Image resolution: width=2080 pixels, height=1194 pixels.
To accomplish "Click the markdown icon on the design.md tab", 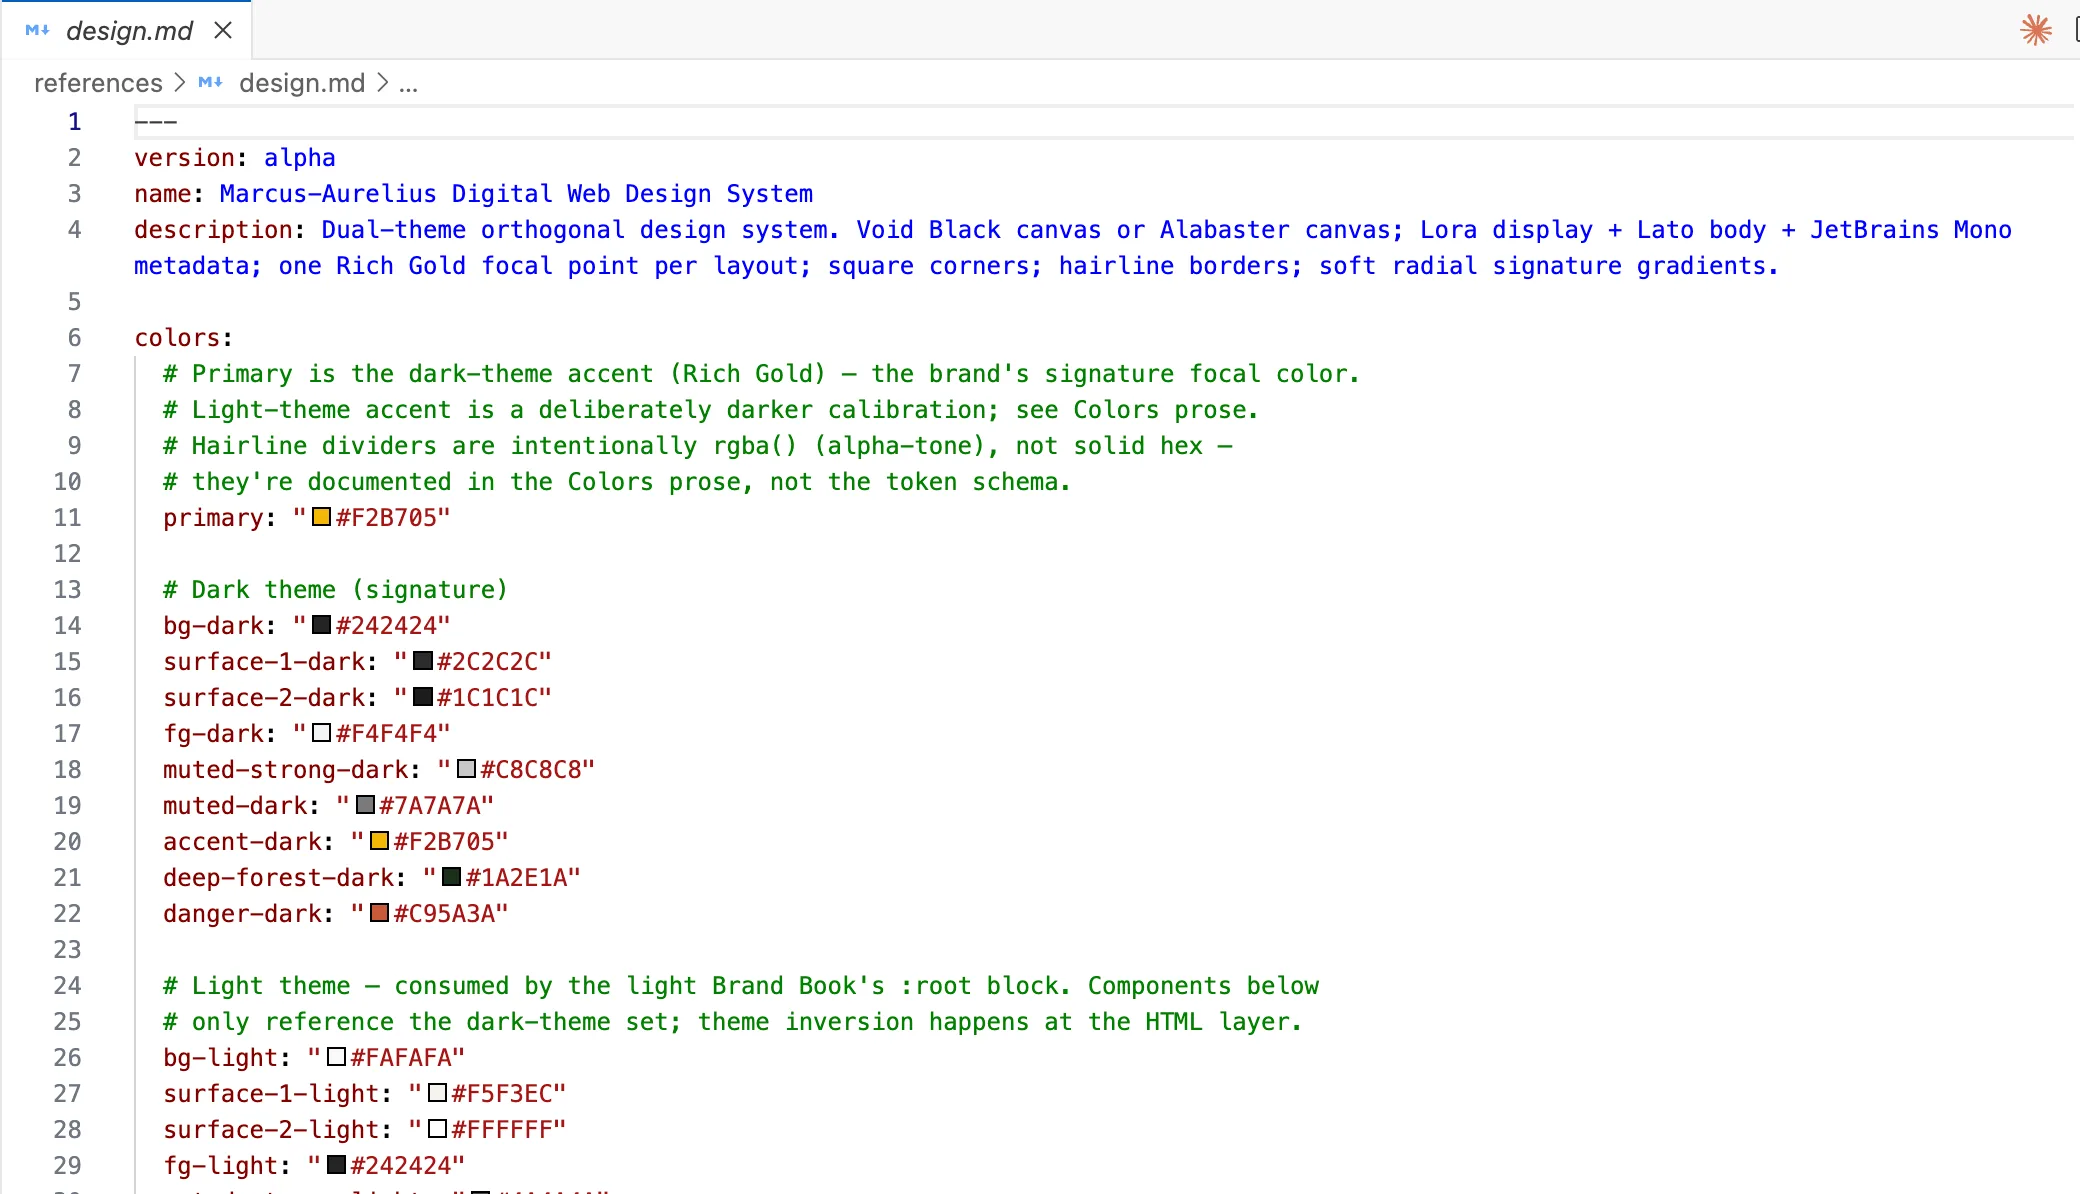I will tap(38, 31).
